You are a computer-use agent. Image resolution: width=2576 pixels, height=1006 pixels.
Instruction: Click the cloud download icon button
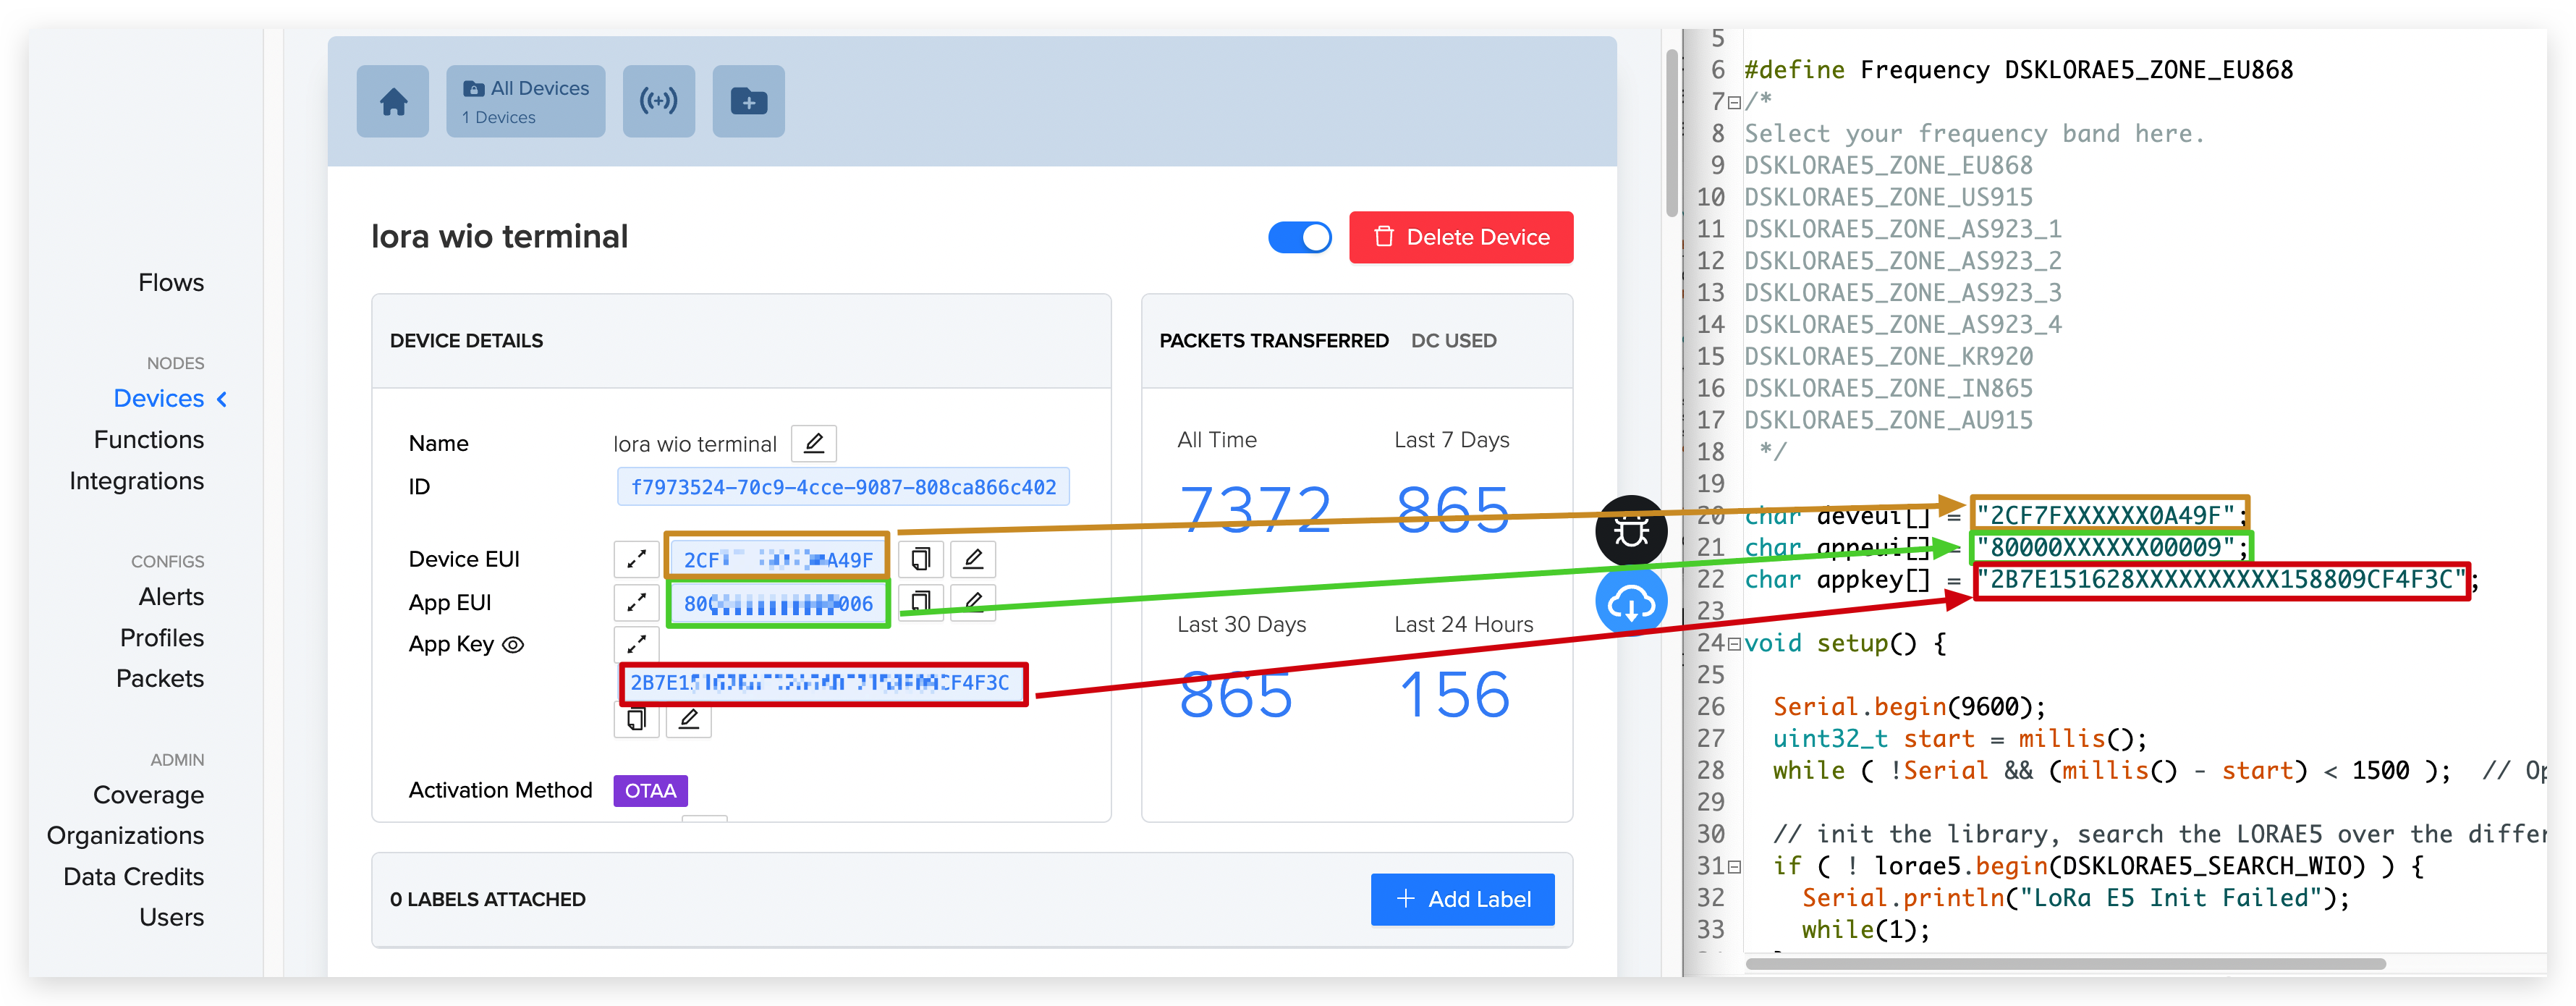click(x=1631, y=602)
